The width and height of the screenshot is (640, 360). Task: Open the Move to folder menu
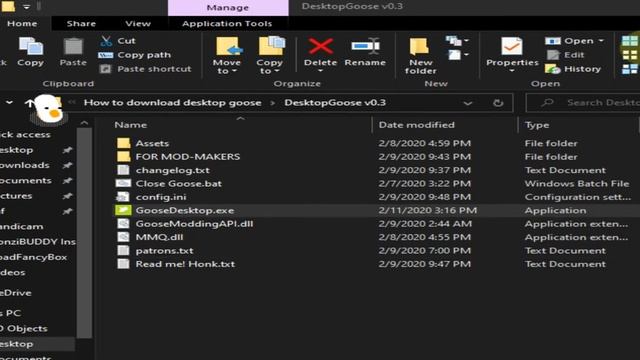click(x=227, y=56)
